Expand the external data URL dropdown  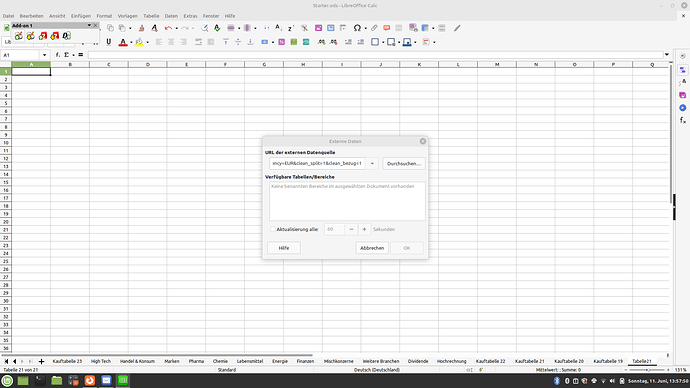tap(372, 164)
